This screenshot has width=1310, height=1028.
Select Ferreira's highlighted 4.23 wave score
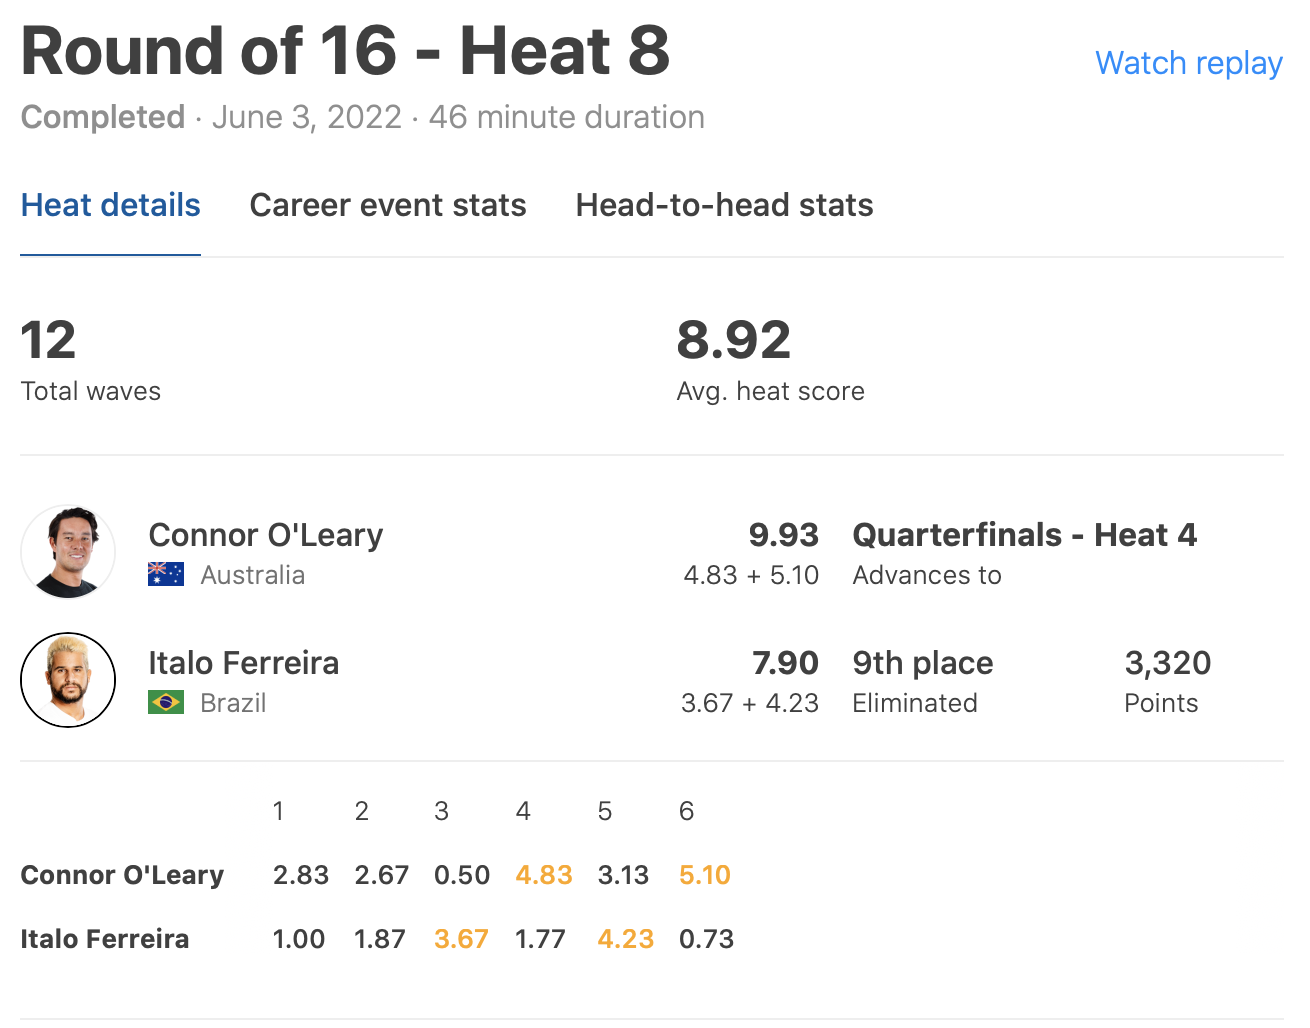[x=625, y=939]
